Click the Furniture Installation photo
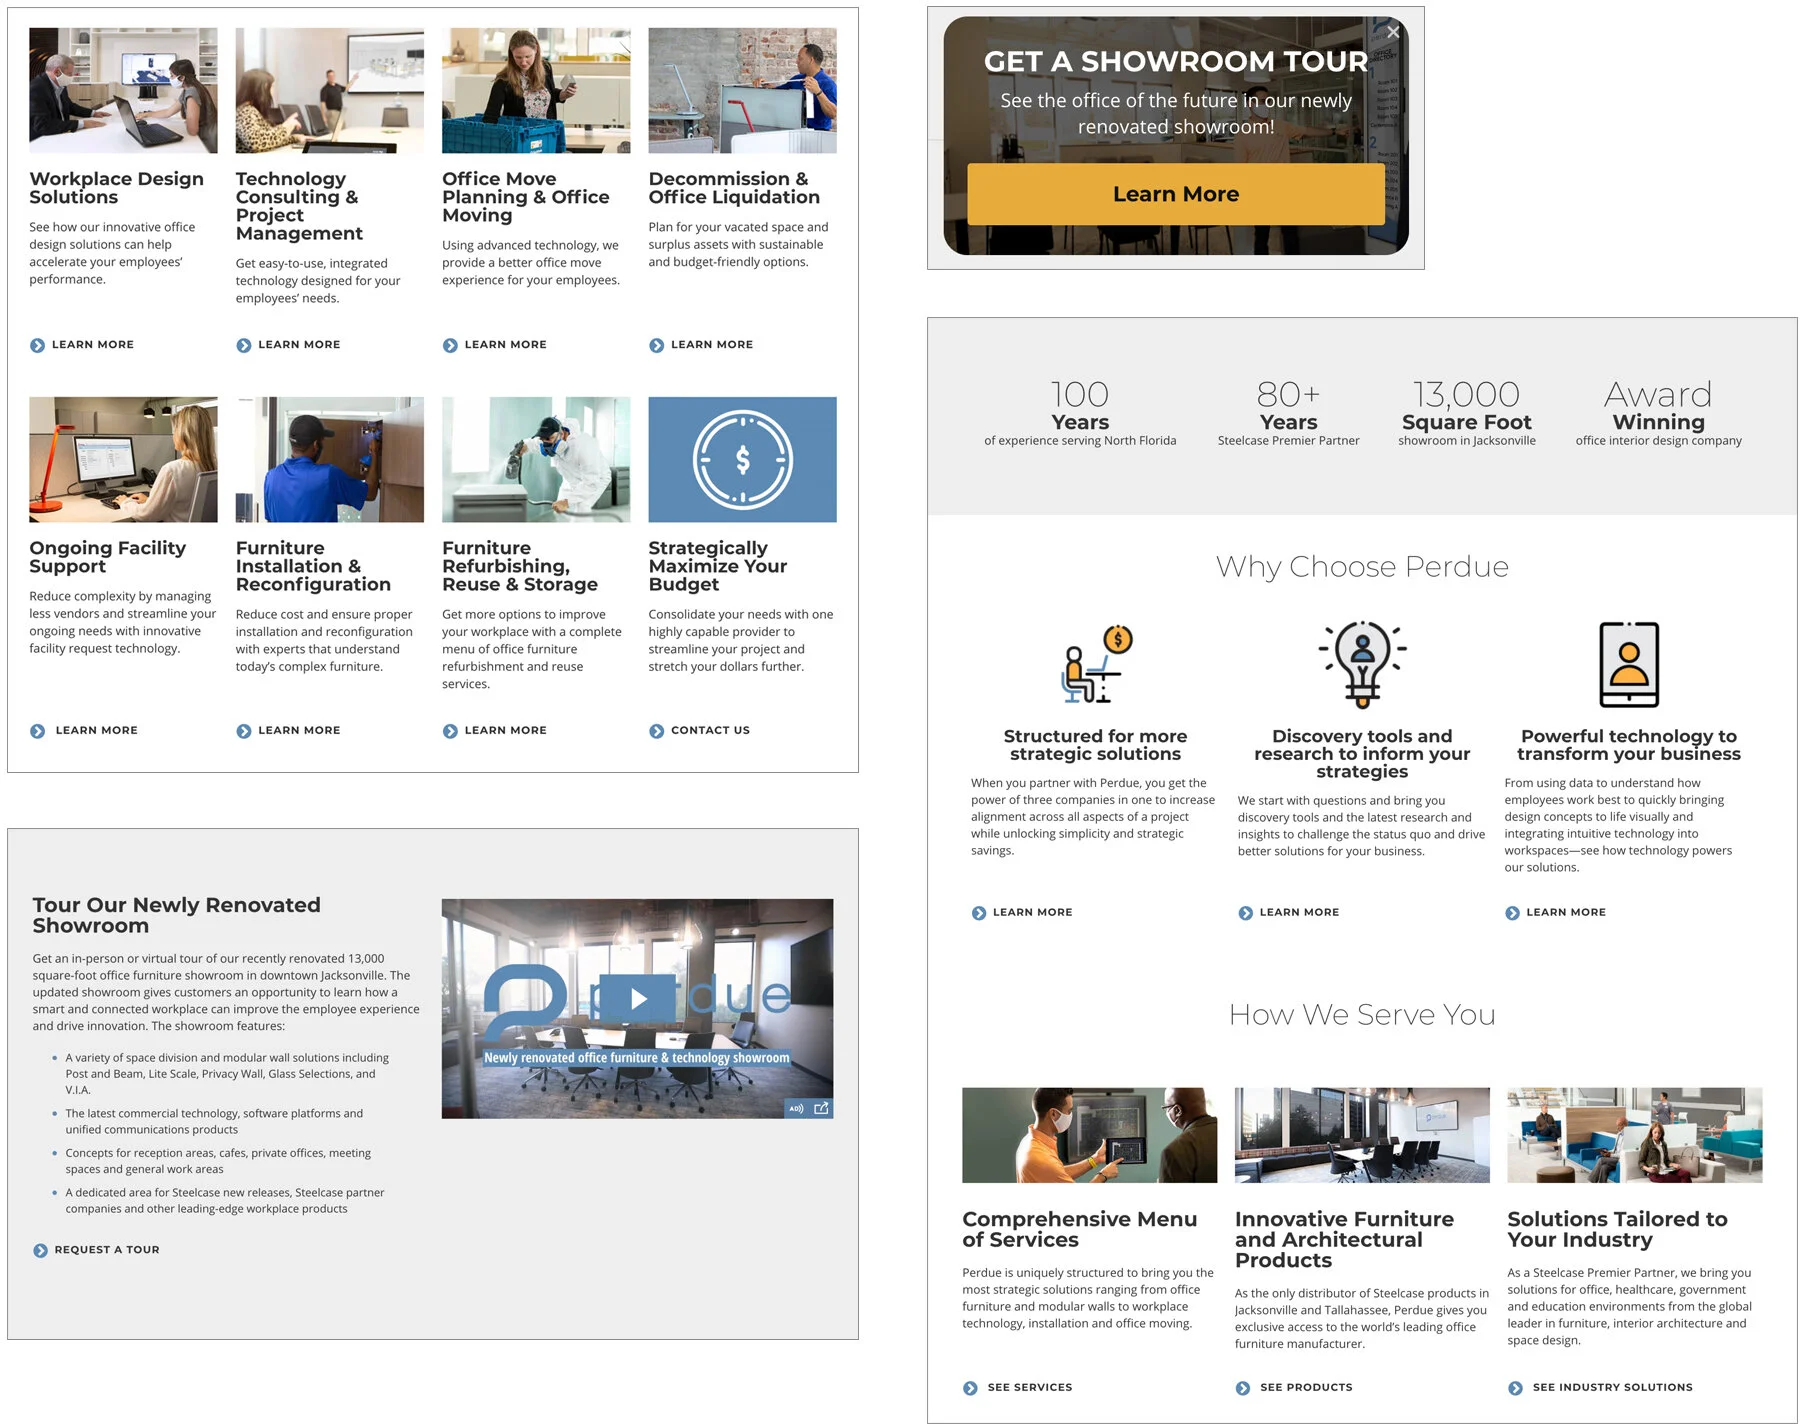1800x1427 pixels. pyautogui.click(x=329, y=459)
